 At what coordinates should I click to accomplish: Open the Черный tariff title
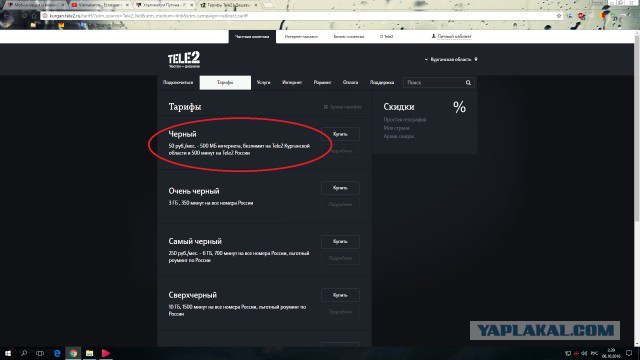(x=182, y=134)
